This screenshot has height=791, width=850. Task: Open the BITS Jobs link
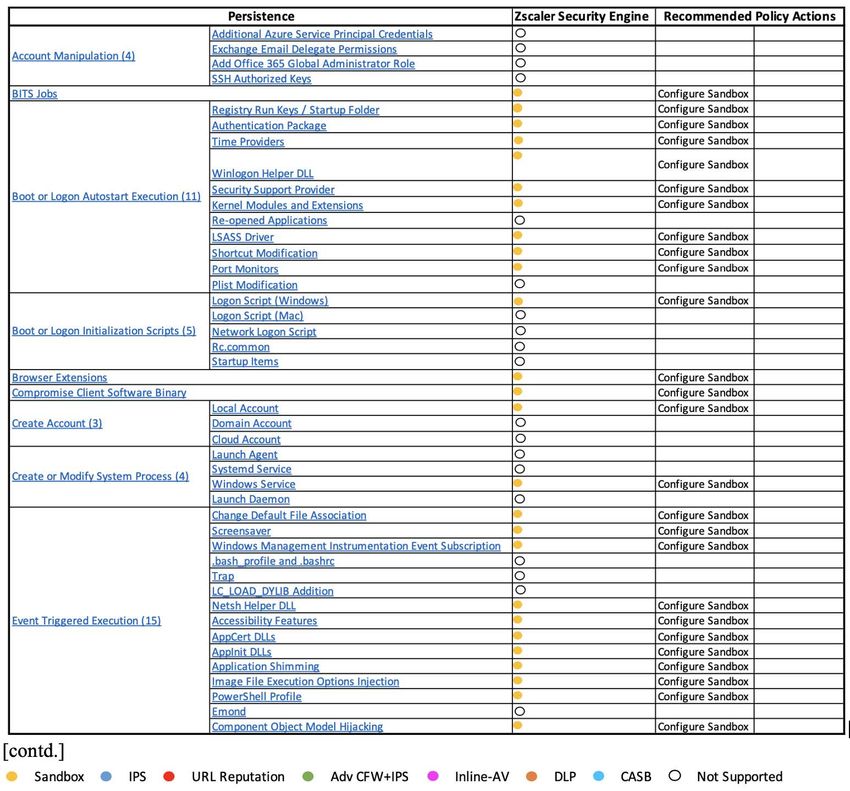pyautogui.click(x=35, y=94)
